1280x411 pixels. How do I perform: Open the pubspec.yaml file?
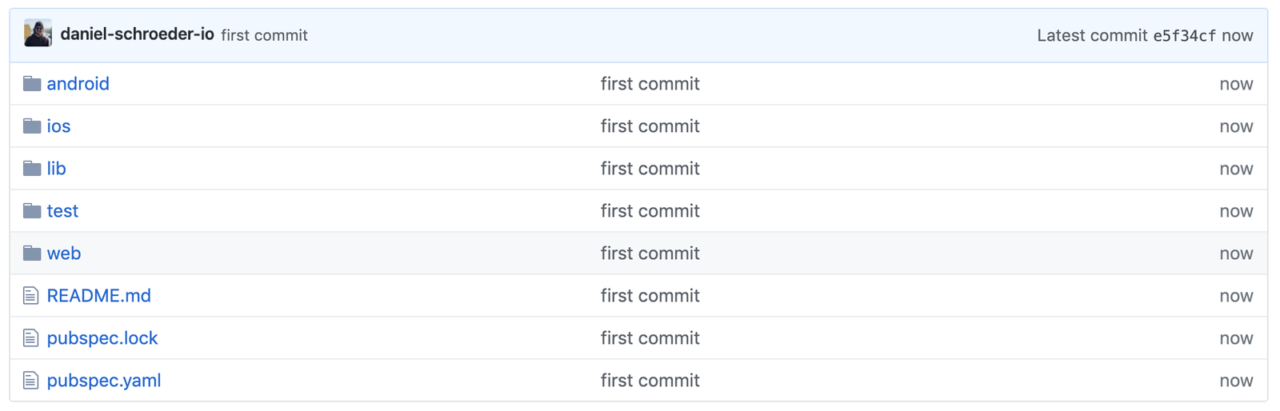click(x=104, y=381)
